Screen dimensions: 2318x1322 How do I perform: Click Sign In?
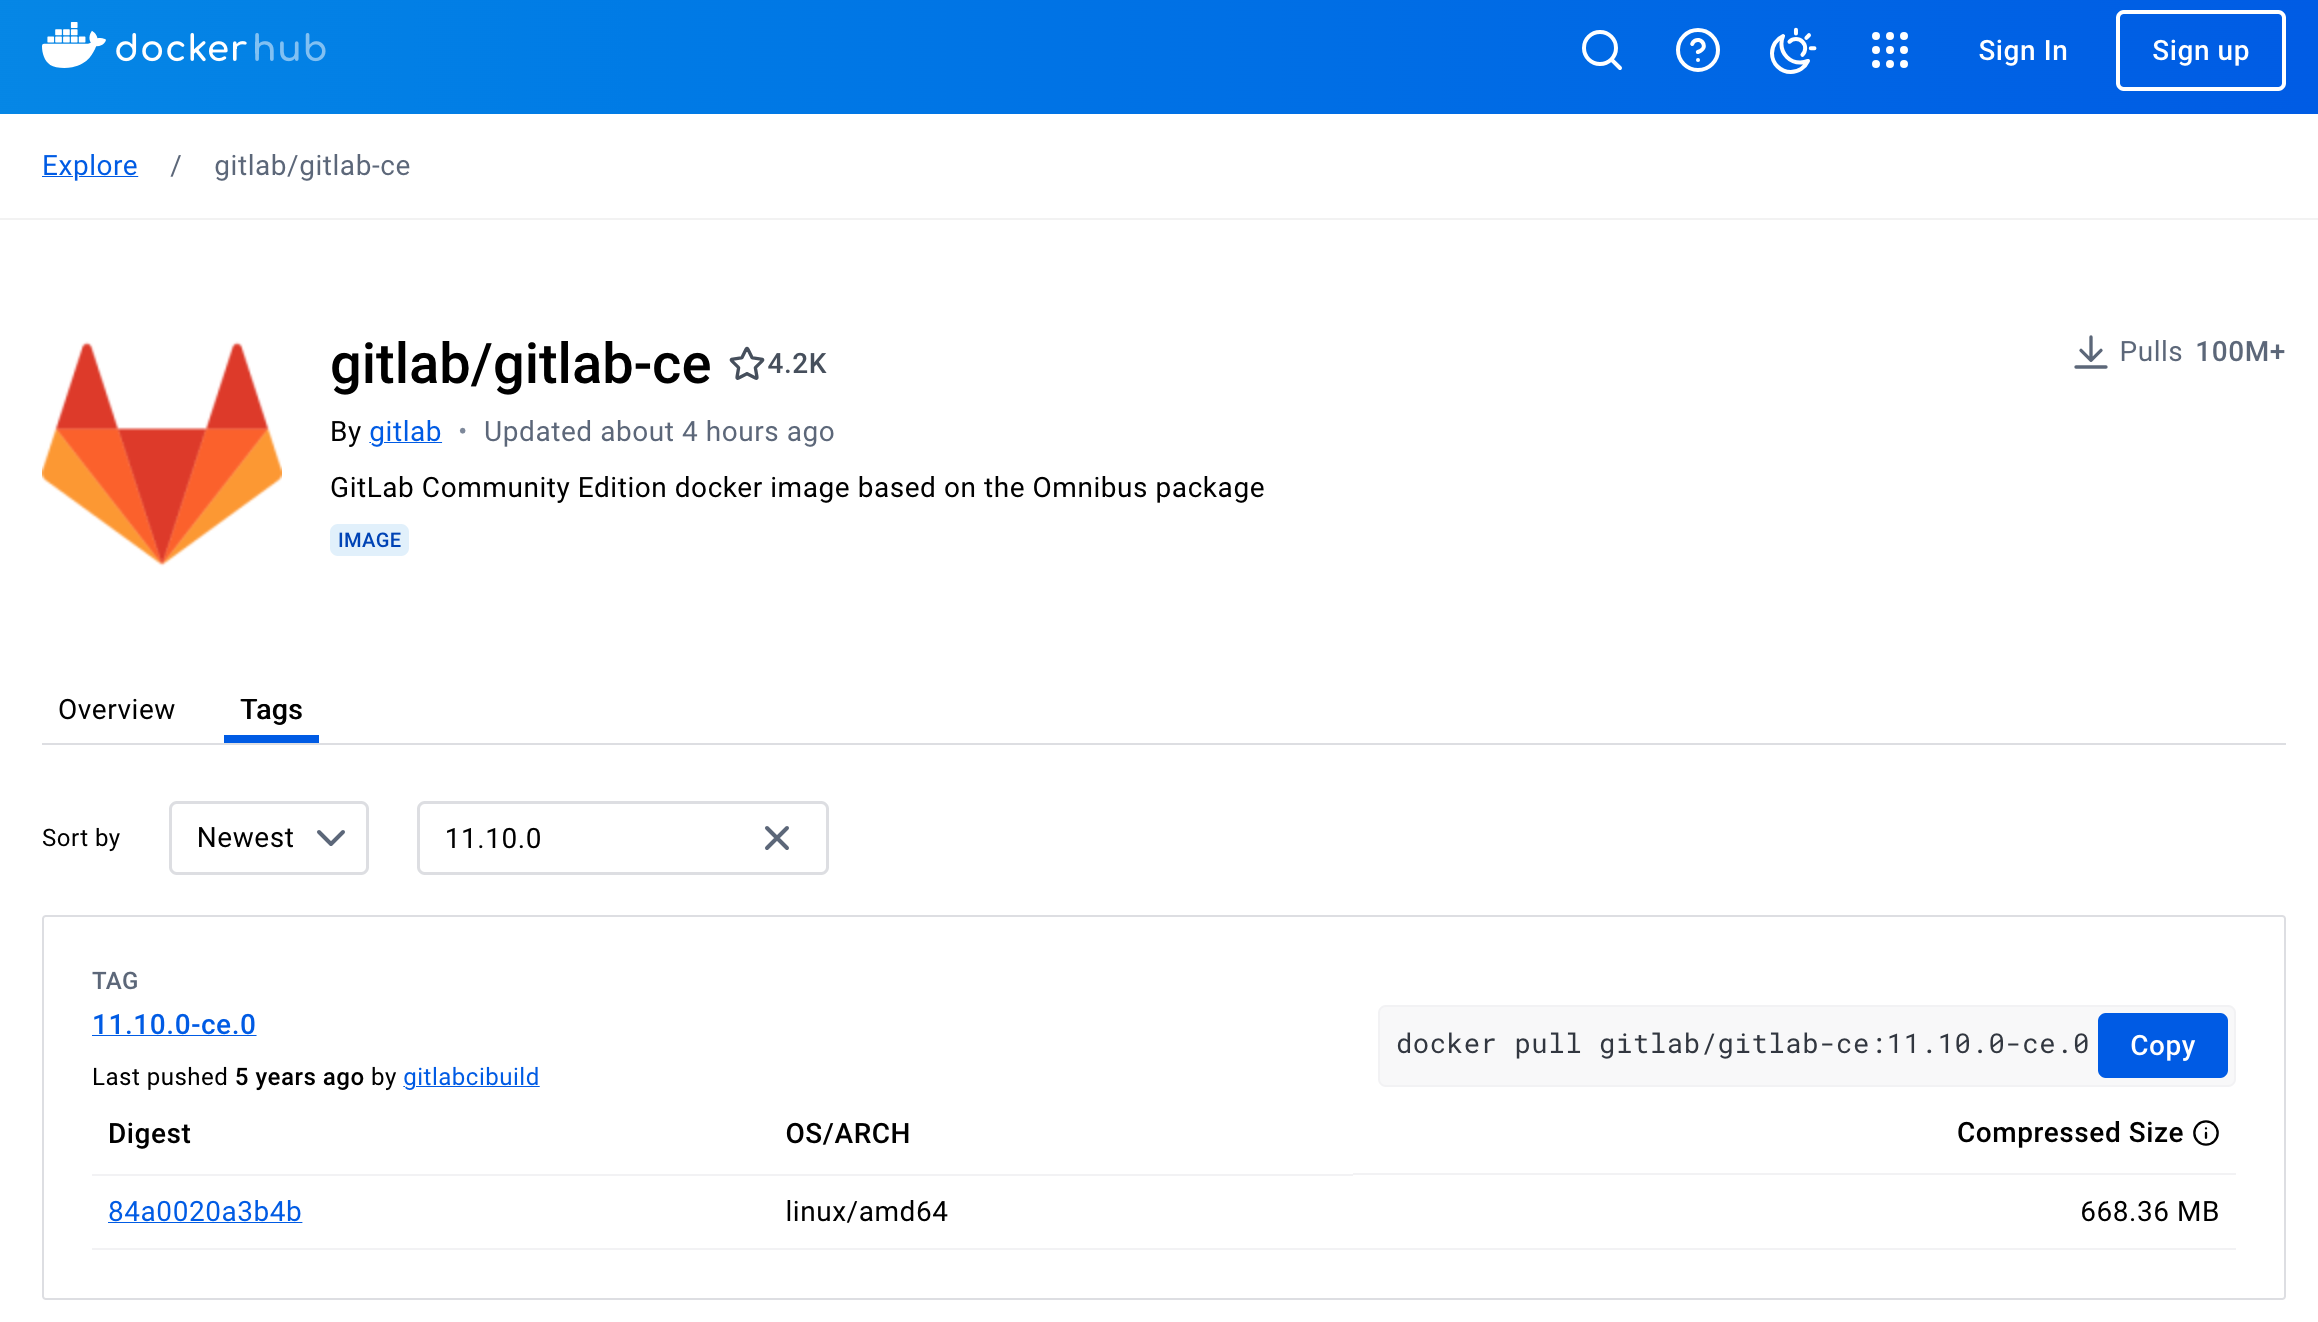(x=2022, y=50)
